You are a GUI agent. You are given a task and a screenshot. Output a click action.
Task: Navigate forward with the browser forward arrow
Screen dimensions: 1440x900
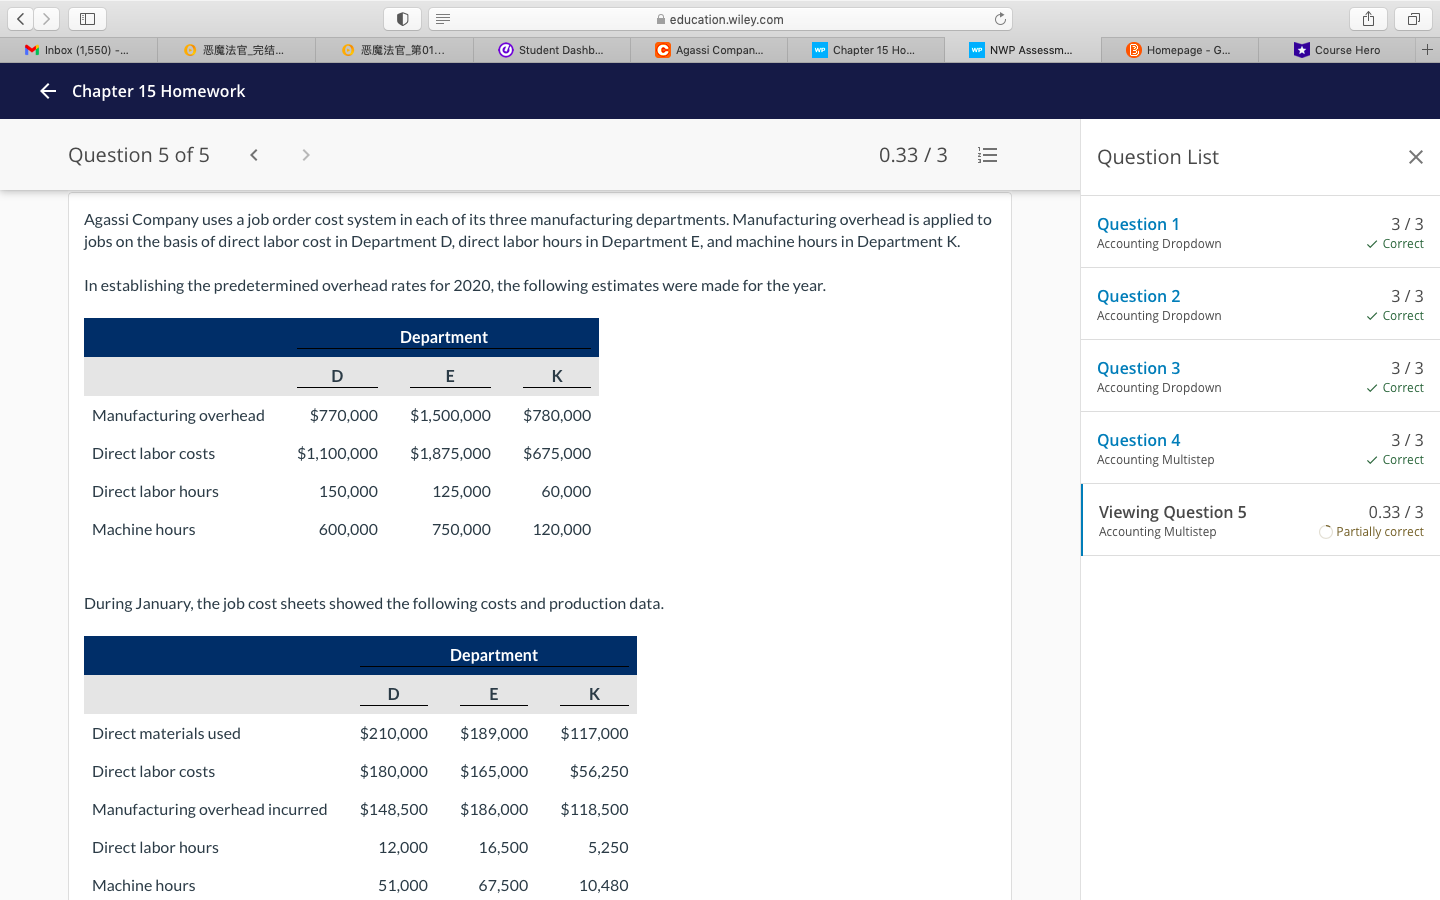coord(46,18)
